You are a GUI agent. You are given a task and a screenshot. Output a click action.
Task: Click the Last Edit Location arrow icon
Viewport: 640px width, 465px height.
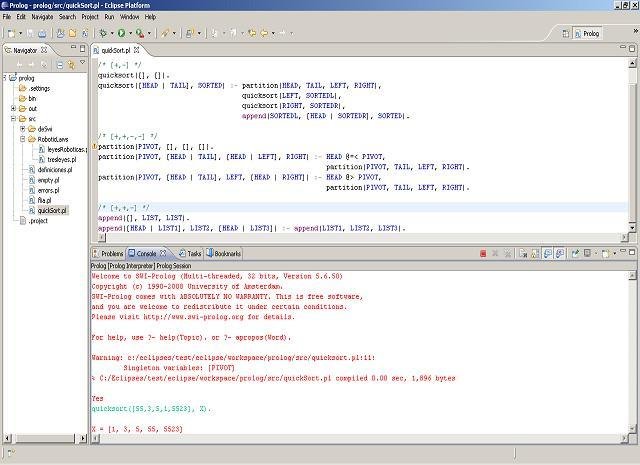point(252,33)
